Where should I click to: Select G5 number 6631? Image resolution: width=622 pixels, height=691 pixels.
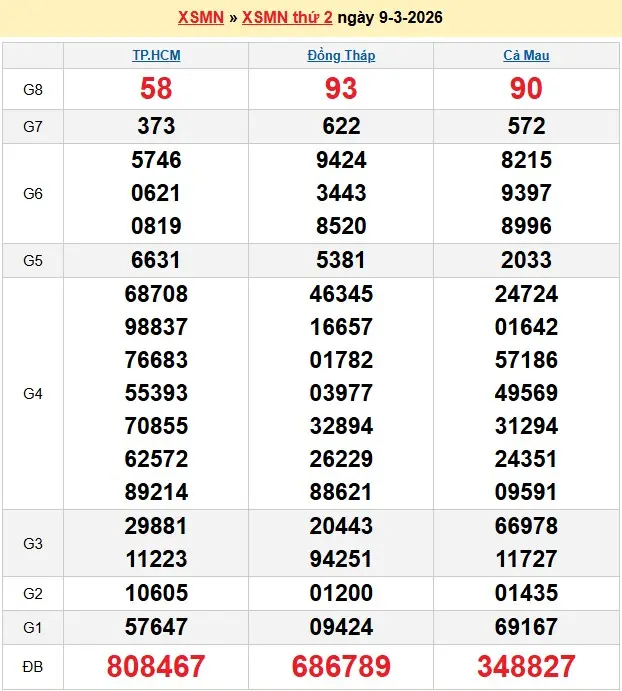156,260
